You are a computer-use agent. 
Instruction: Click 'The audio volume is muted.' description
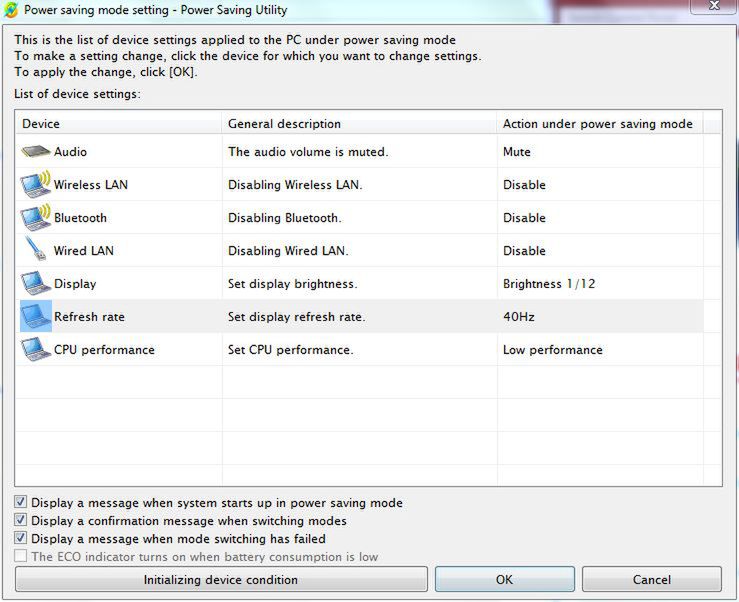(308, 152)
